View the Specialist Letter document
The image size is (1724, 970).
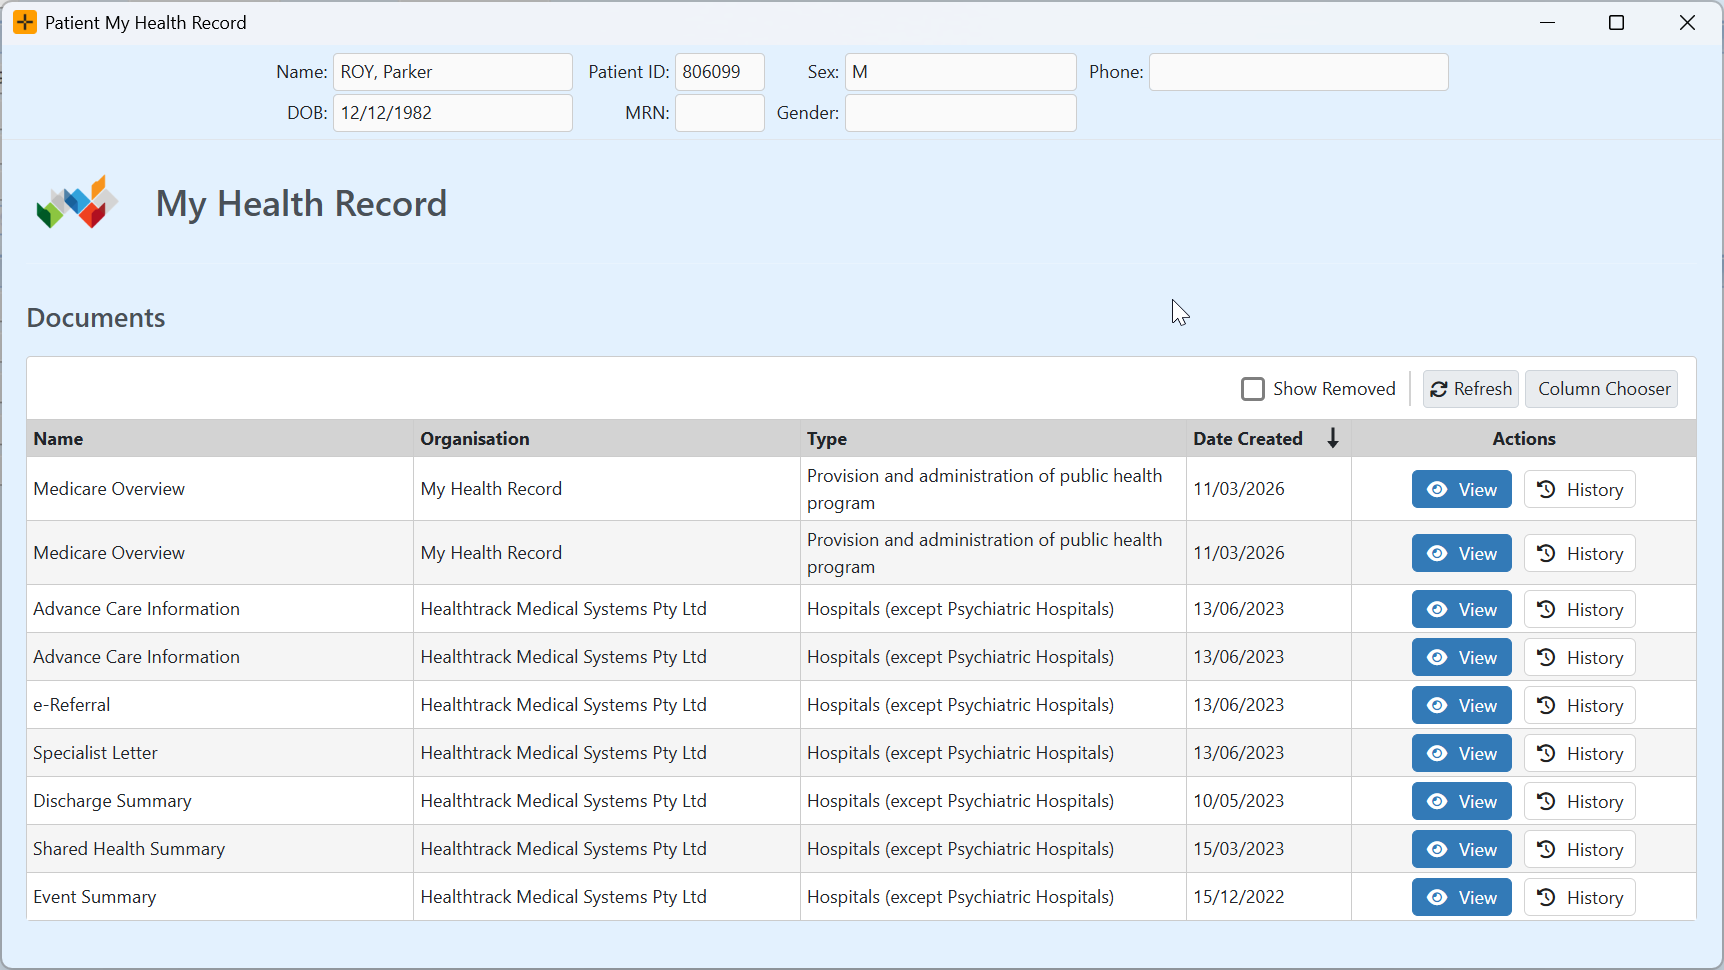point(1462,753)
